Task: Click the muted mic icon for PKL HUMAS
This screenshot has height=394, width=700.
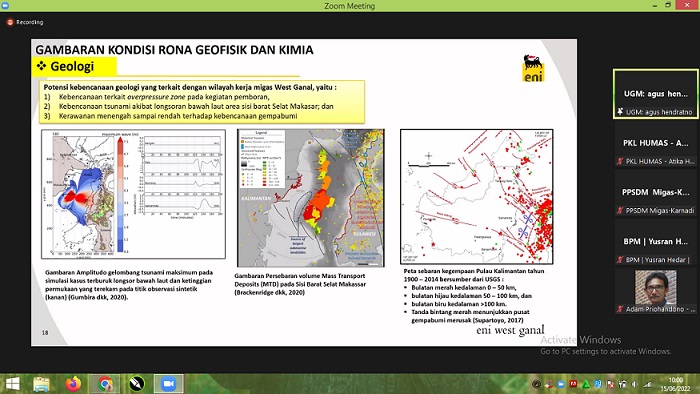Action: click(x=620, y=161)
